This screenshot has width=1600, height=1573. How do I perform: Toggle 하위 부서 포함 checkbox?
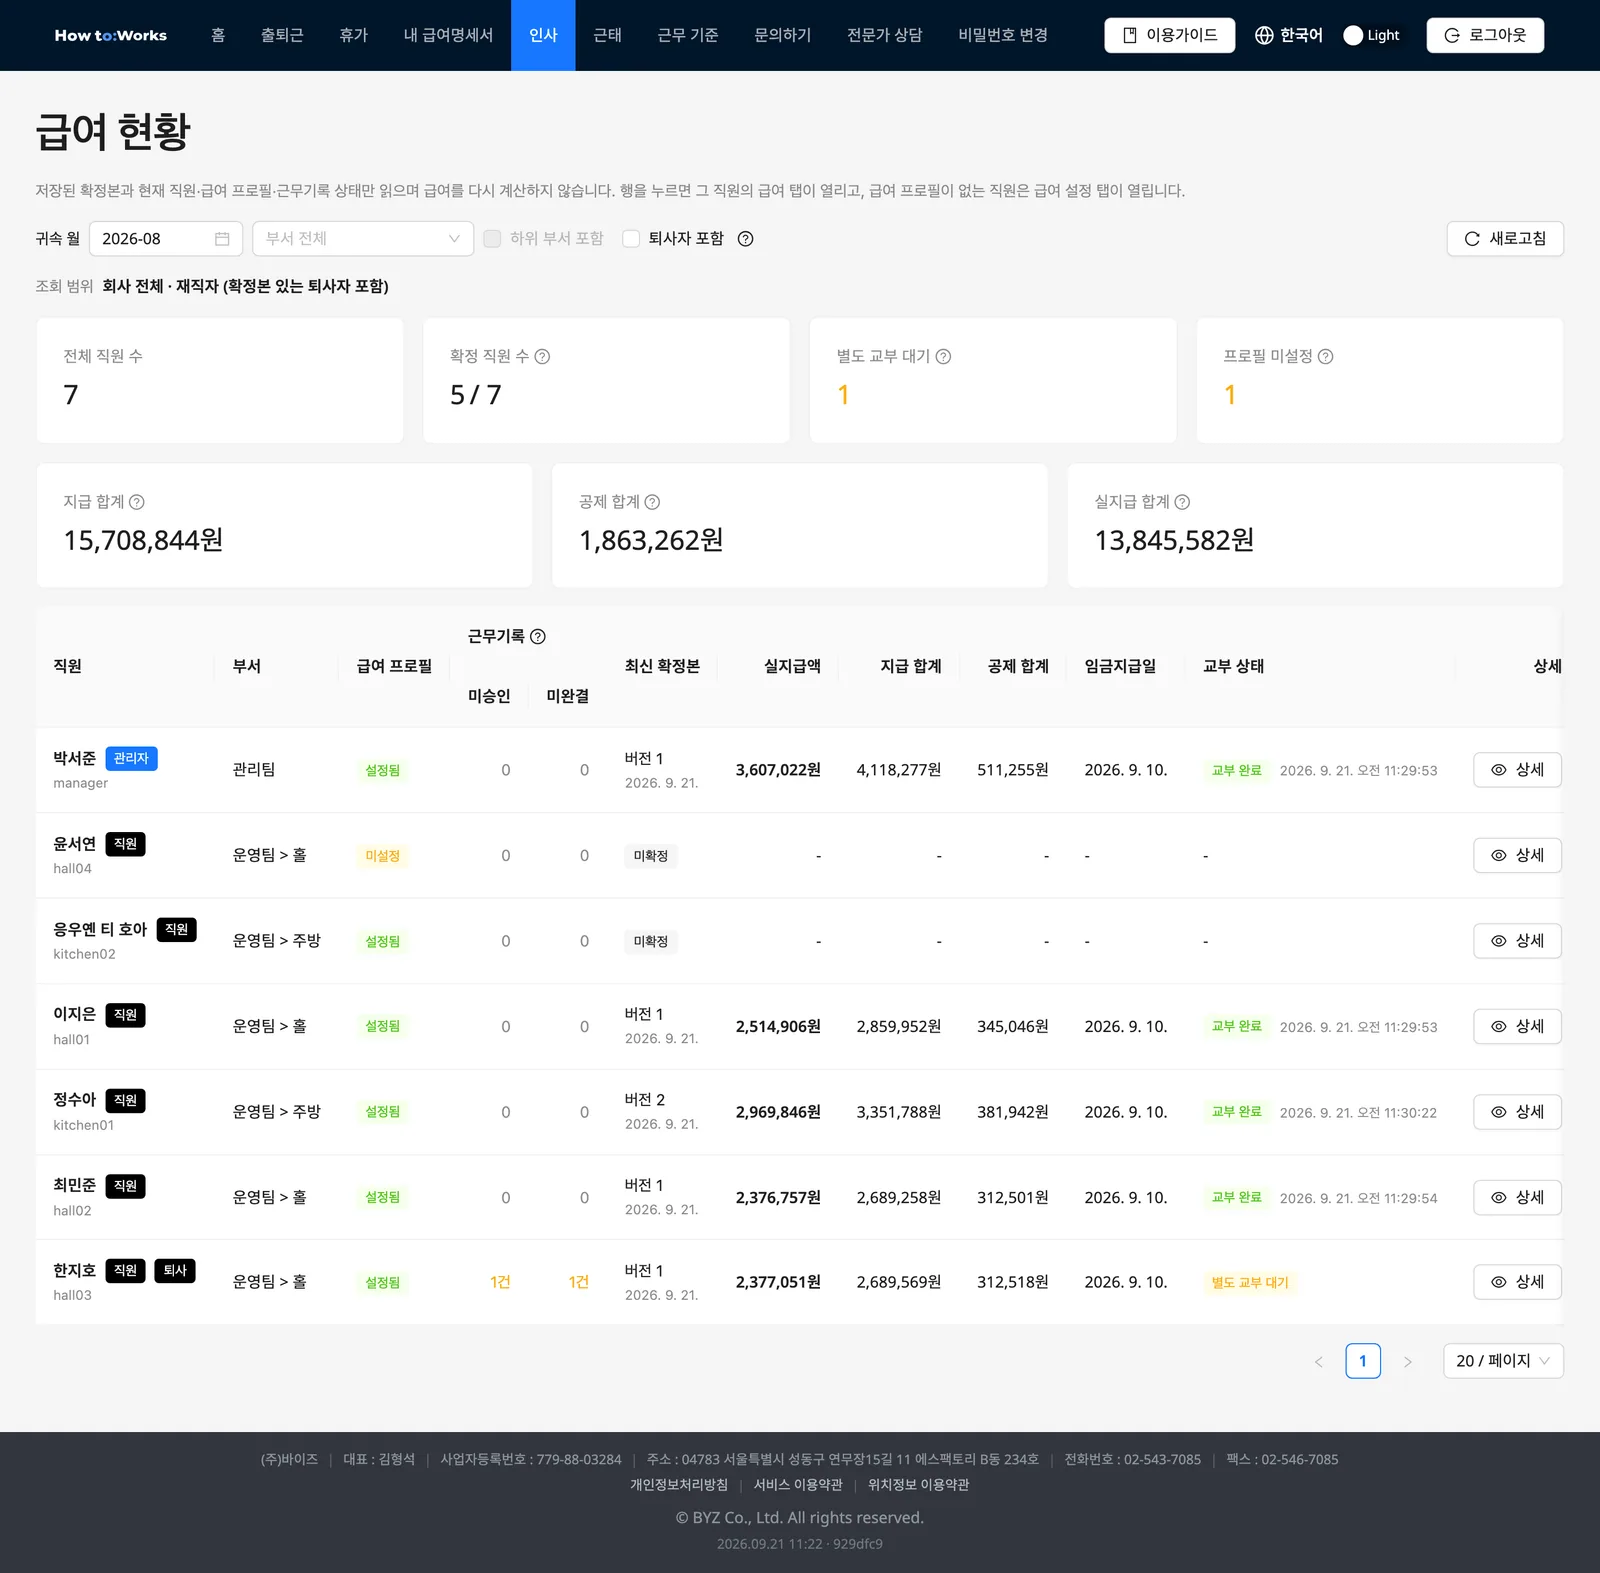point(492,239)
